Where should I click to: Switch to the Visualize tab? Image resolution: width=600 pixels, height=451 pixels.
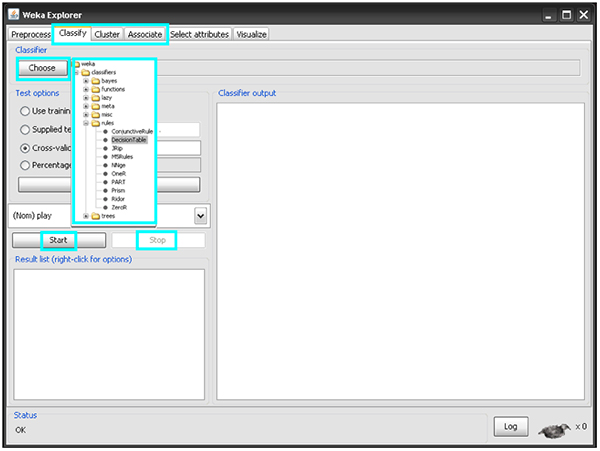pyautogui.click(x=251, y=34)
